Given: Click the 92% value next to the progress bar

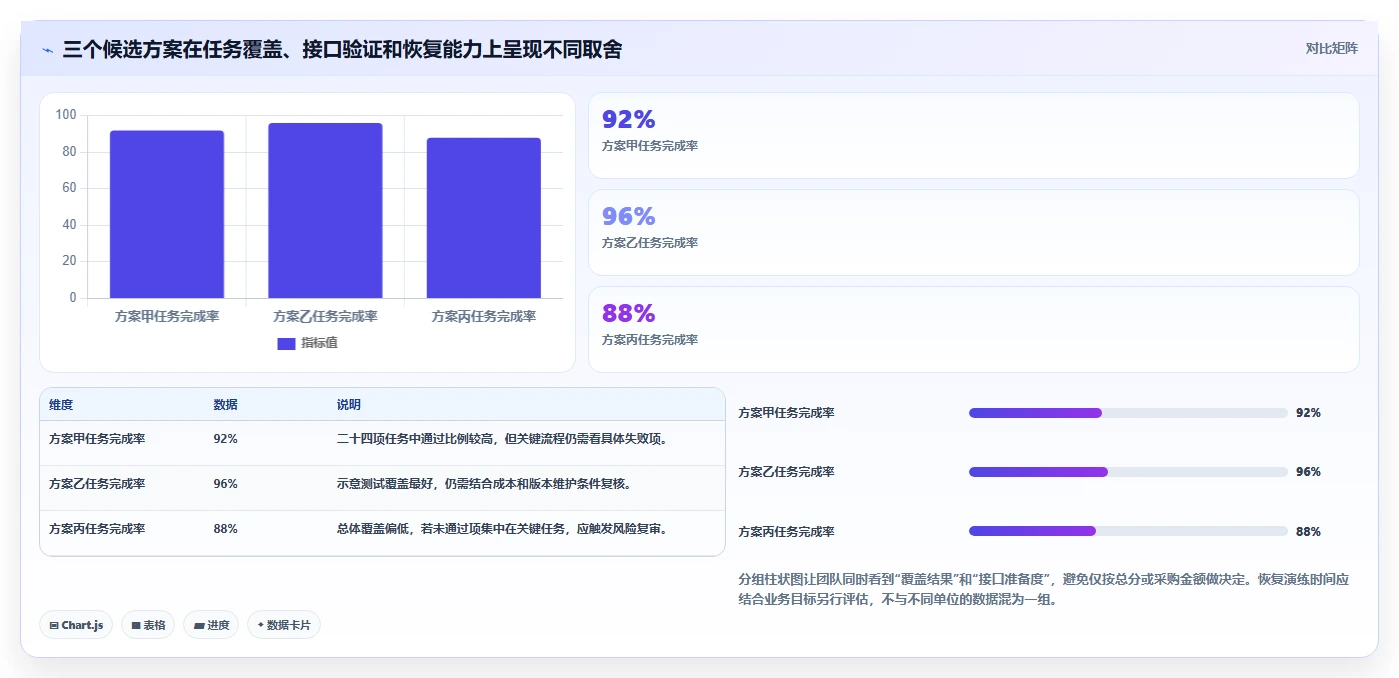Looking at the screenshot, I should point(1308,413).
